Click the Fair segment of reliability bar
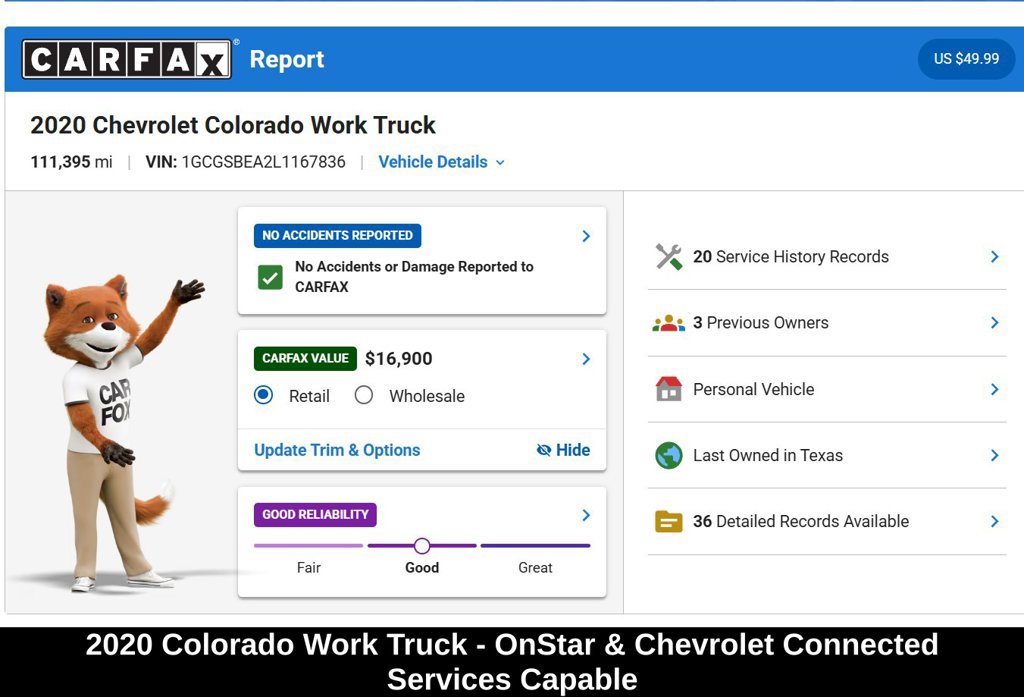 click(x=308, y=545)
